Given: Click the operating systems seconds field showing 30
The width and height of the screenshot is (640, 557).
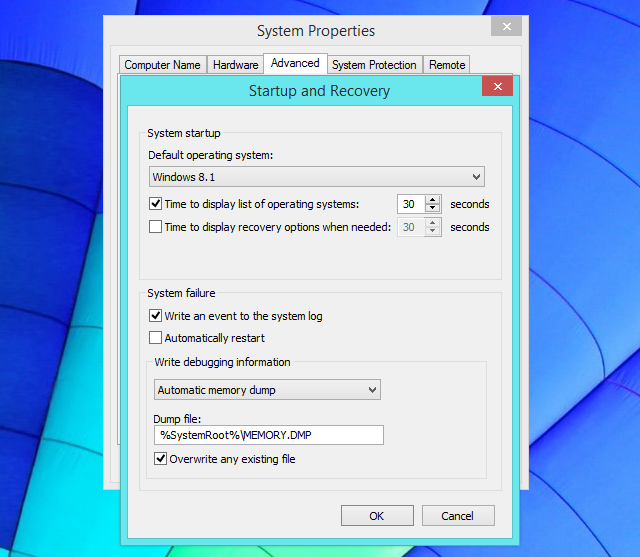Looking at the screenshot, I should click(x=411, y=204).
